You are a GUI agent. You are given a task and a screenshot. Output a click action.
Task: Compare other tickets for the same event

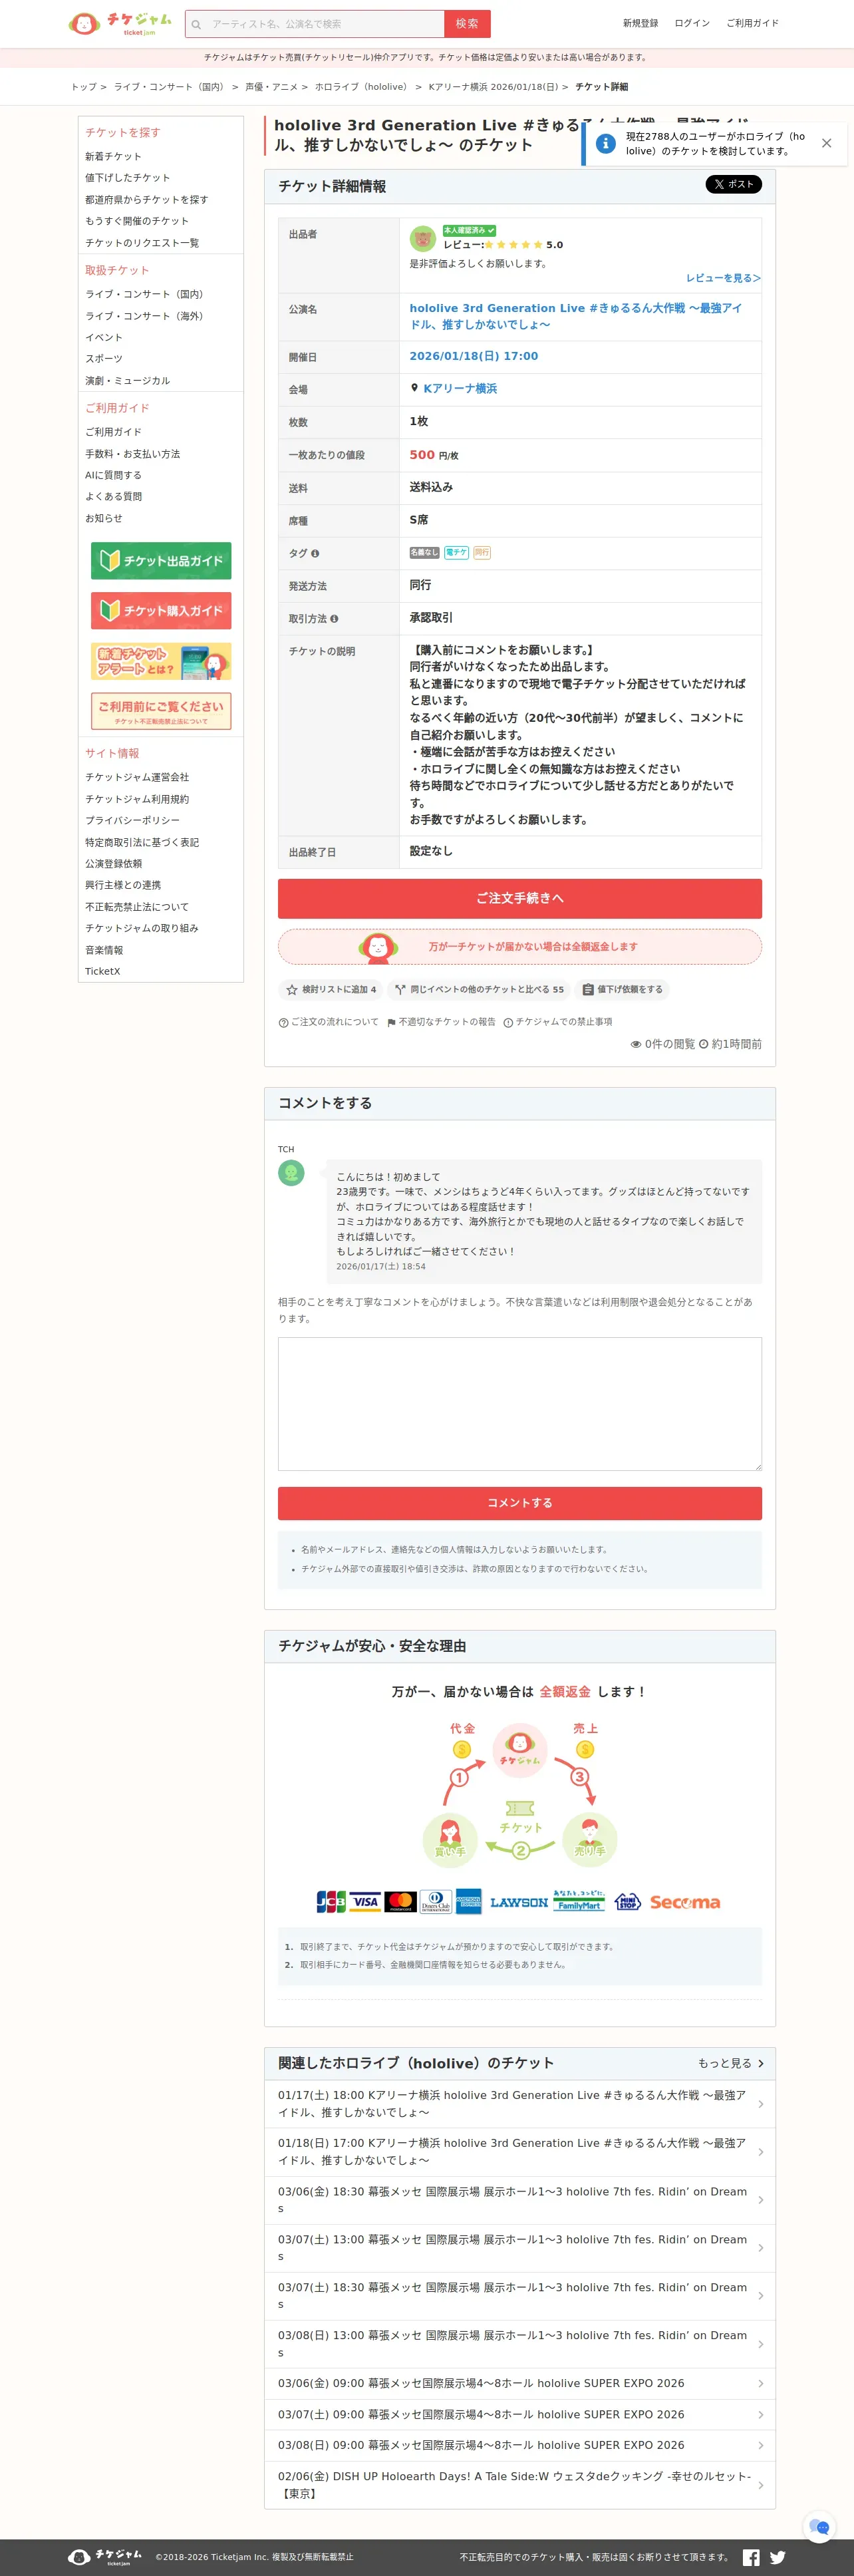pos(479,990)
